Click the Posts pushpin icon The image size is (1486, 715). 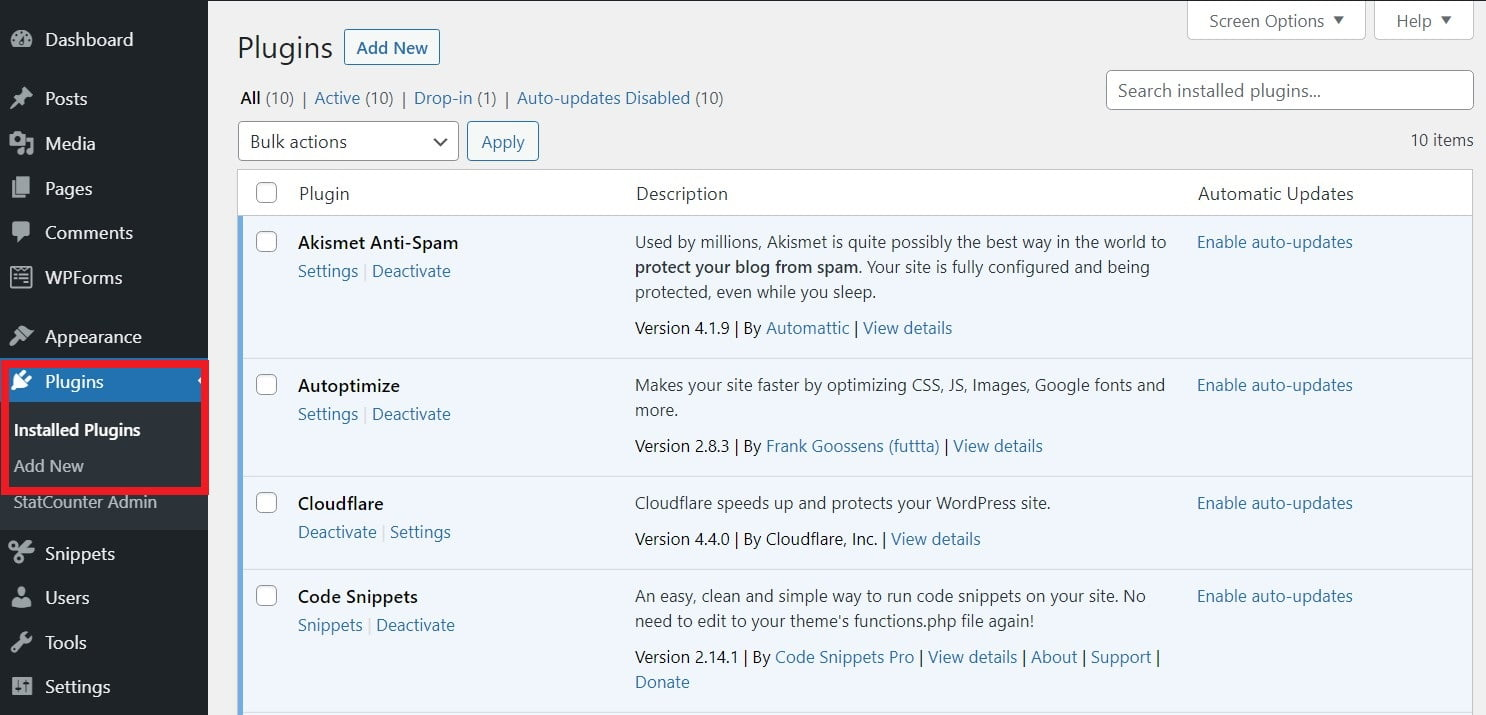tap(22, 99)
